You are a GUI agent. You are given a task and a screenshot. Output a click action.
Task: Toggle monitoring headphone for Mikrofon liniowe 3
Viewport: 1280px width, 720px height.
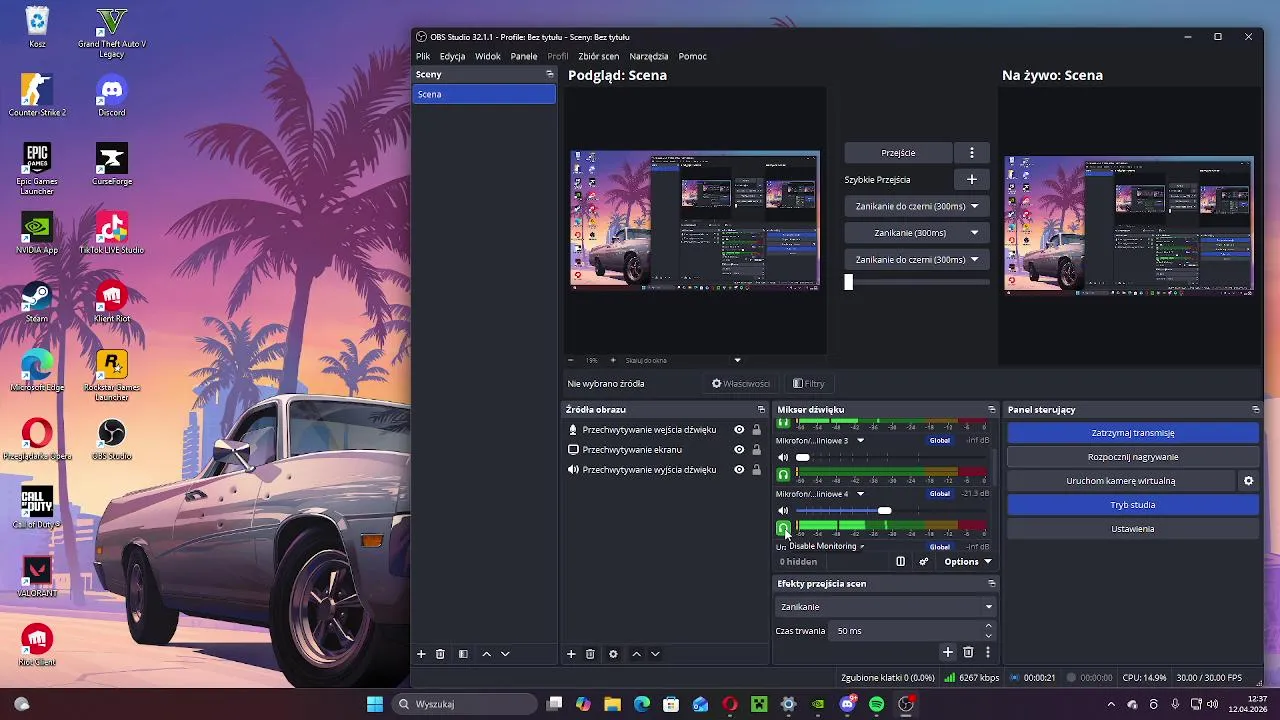click(783, 474)
